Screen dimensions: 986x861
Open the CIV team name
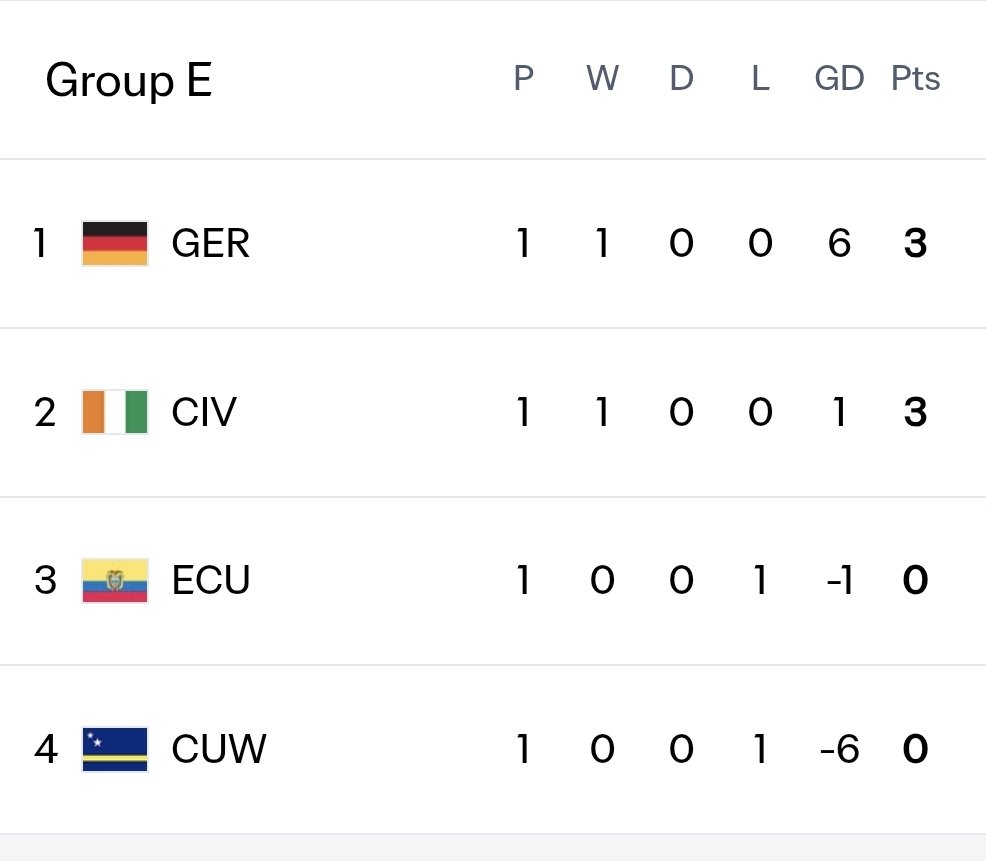point(204,412)
